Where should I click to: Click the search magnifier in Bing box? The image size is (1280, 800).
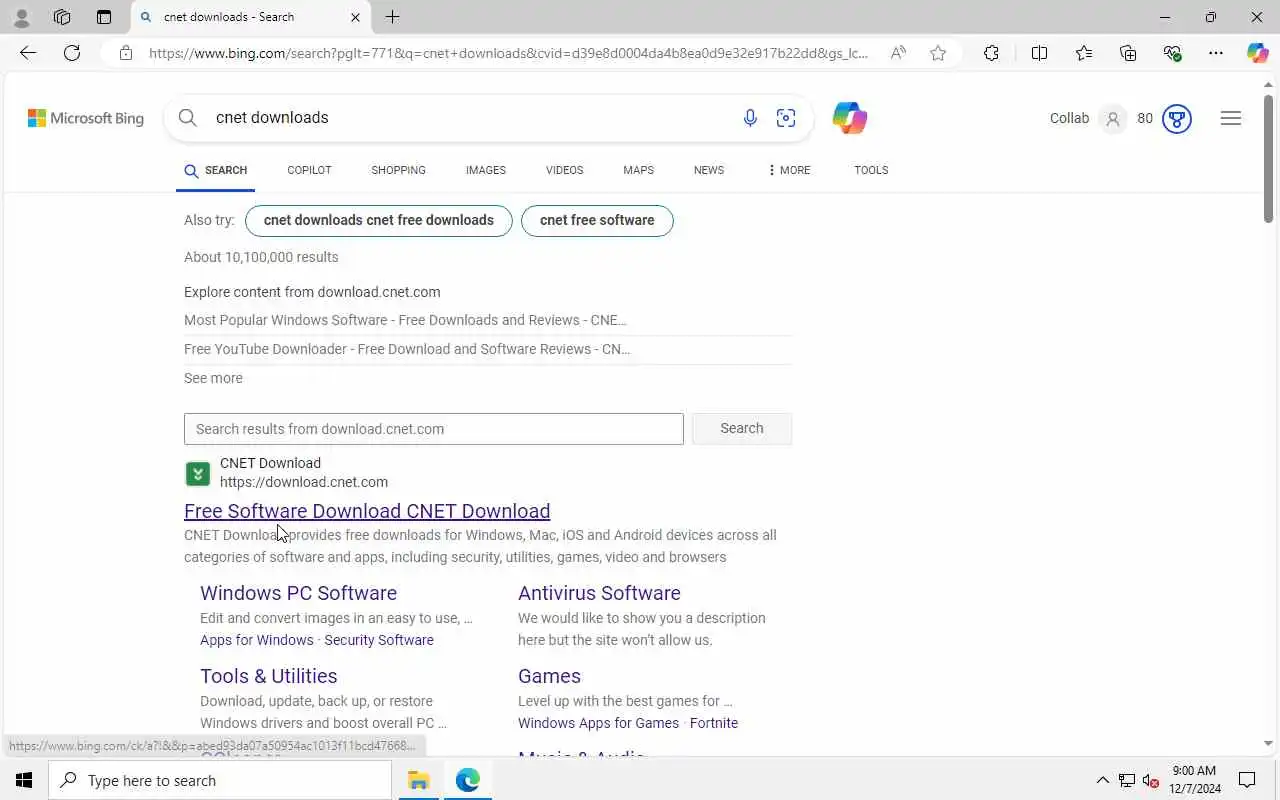pyautogui.click(x=188, y=118)
